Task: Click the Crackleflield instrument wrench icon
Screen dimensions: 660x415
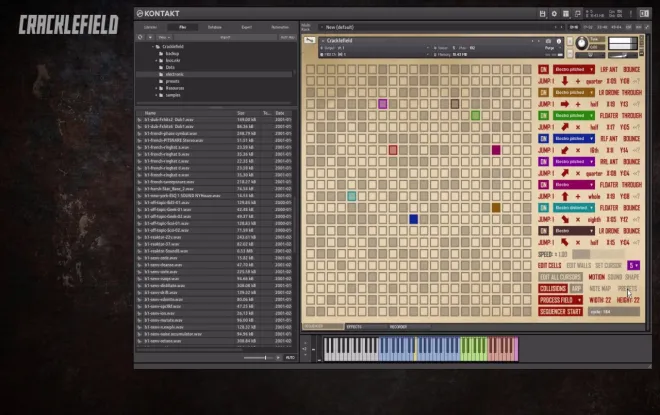Action: [309, 41]
